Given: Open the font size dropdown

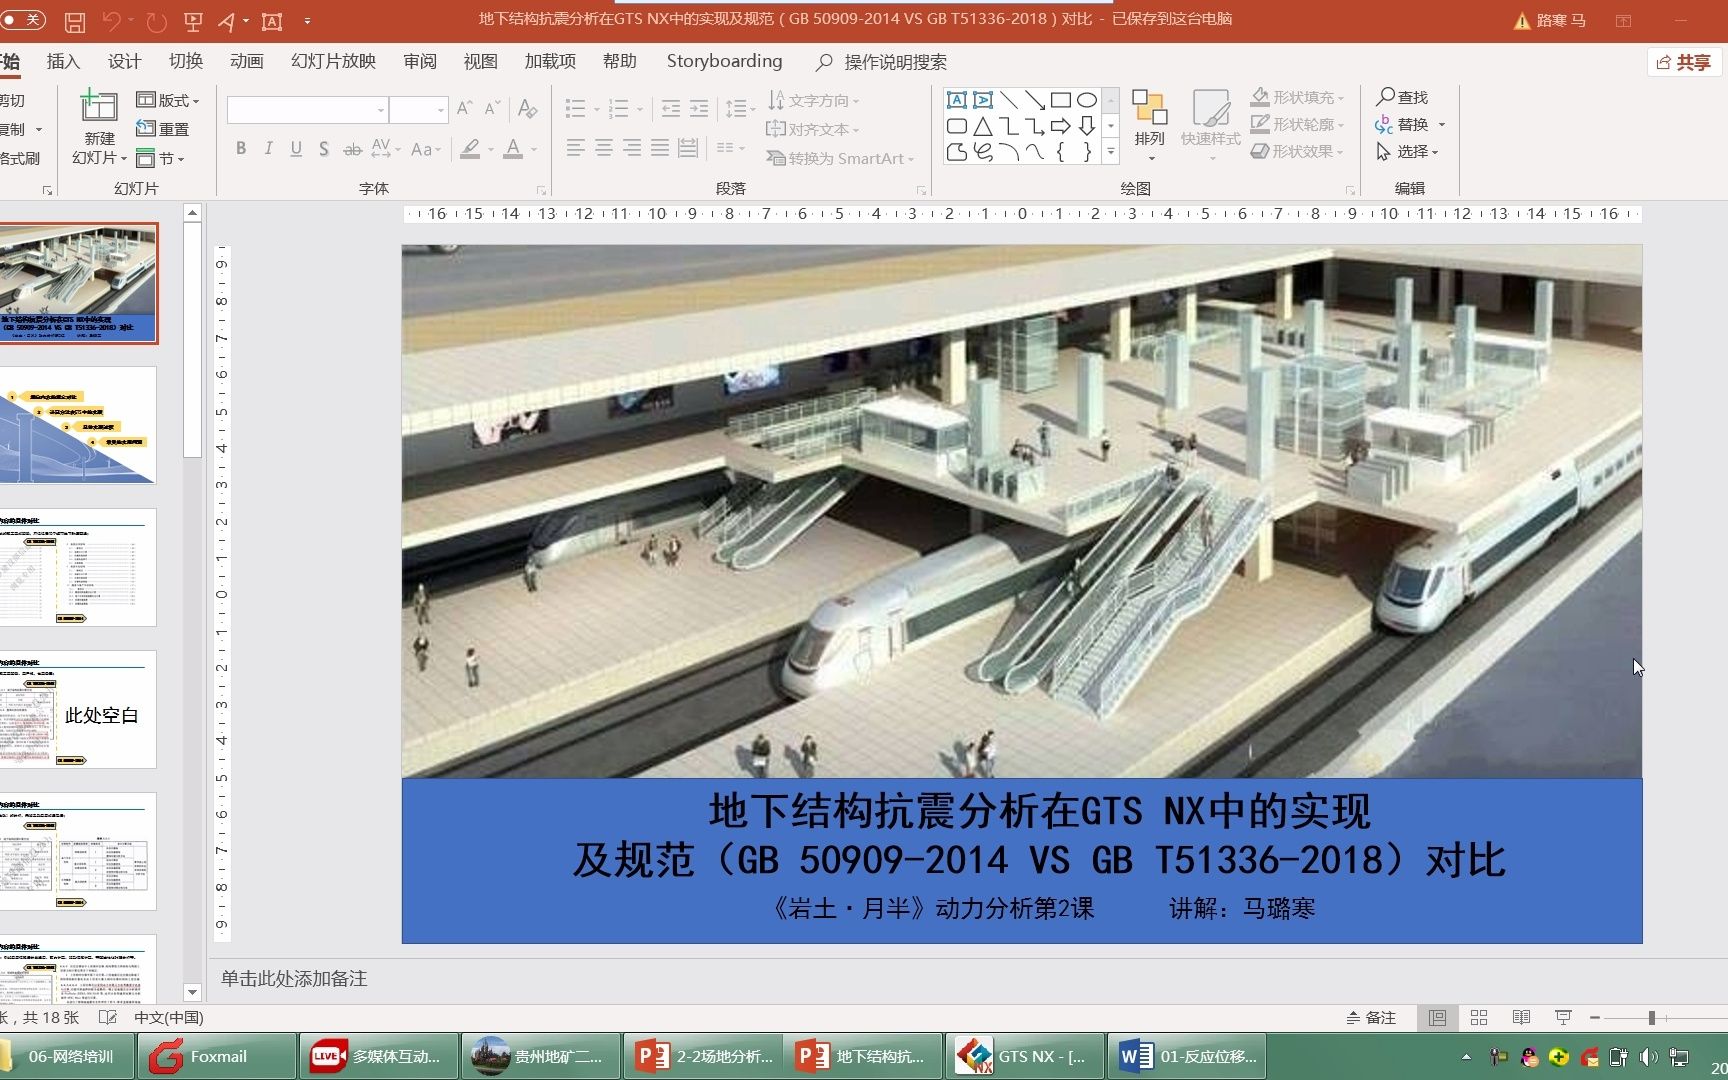Looking at the screenshot, I should coord(440,110).
